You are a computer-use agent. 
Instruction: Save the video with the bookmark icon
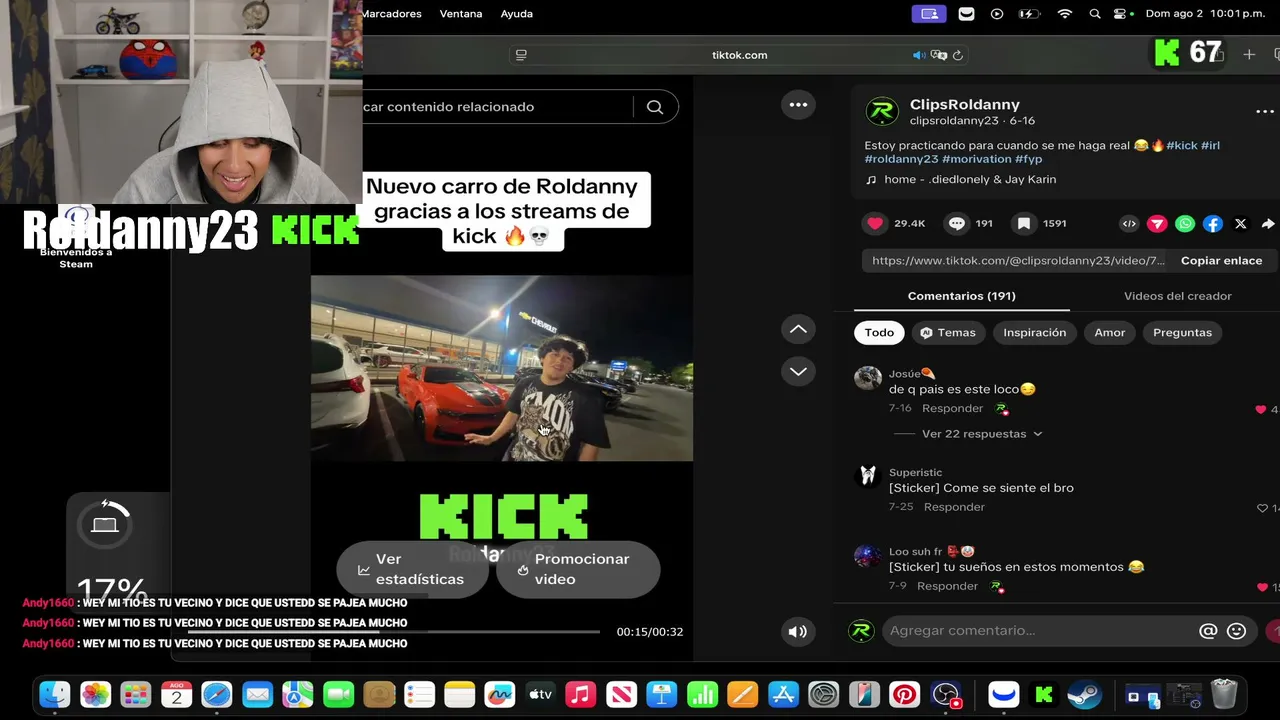(1024, 224)
